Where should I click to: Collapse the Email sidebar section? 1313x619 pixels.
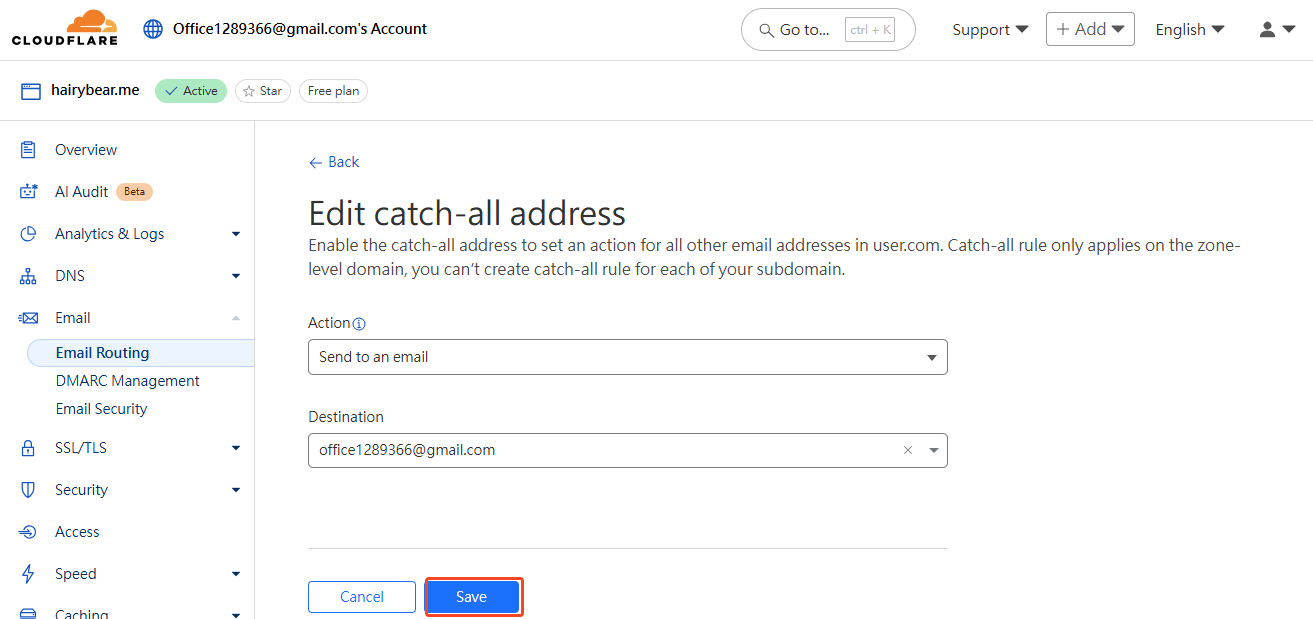[236, 318]
